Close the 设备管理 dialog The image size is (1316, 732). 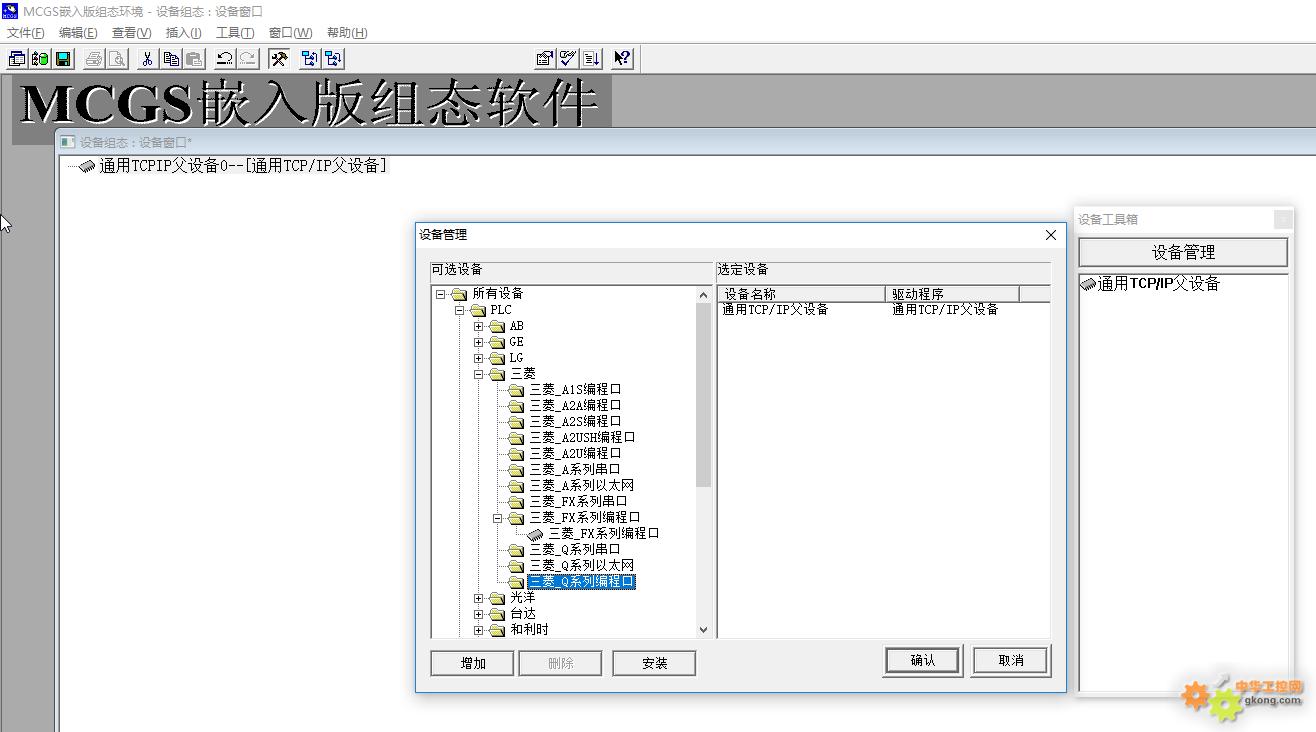pos(1050,235)
